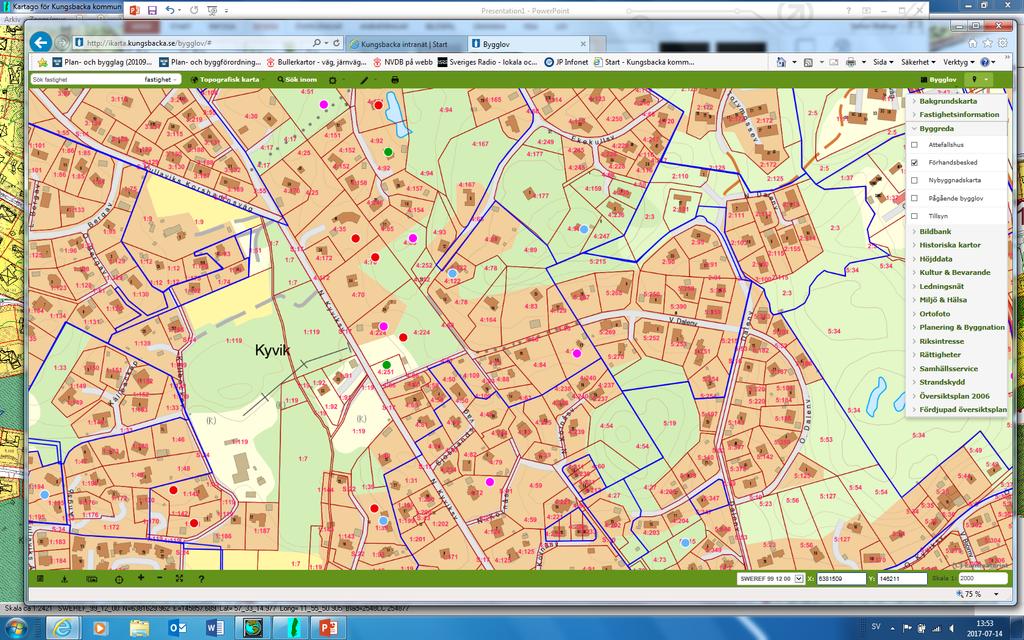The image size is (1024, 640).
Task: Open JP Infonet favorite link
Action: [566, 62]
